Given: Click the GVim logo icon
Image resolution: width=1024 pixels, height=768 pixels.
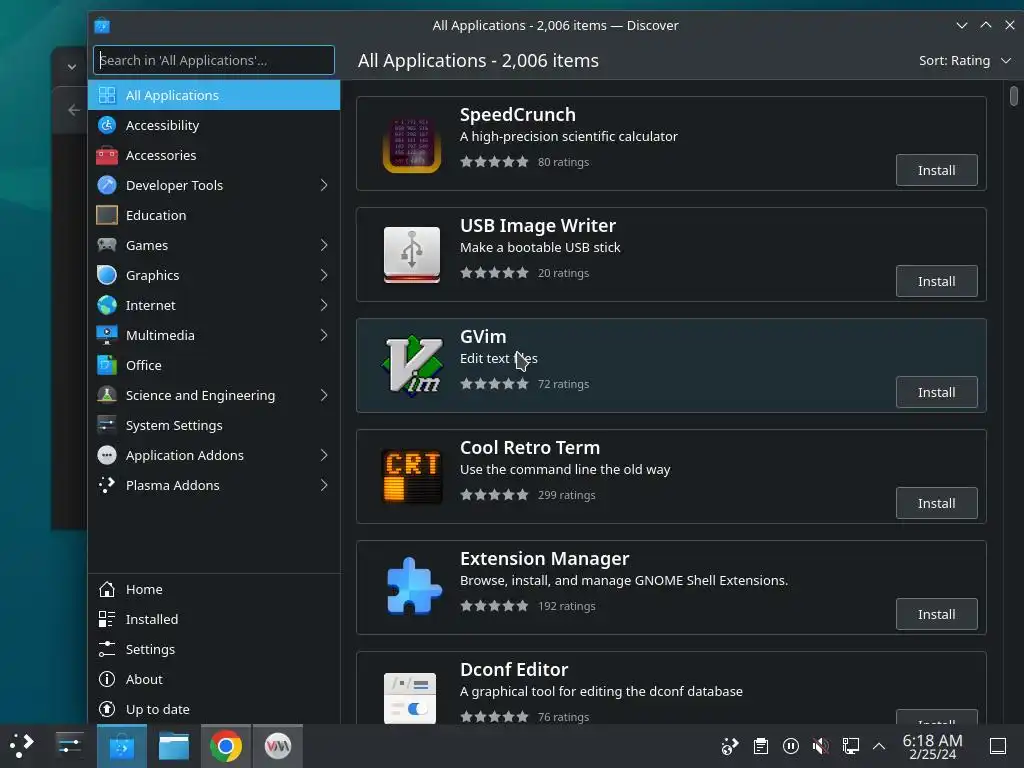Looking at the screenshot, I should (x=412, y=366).
